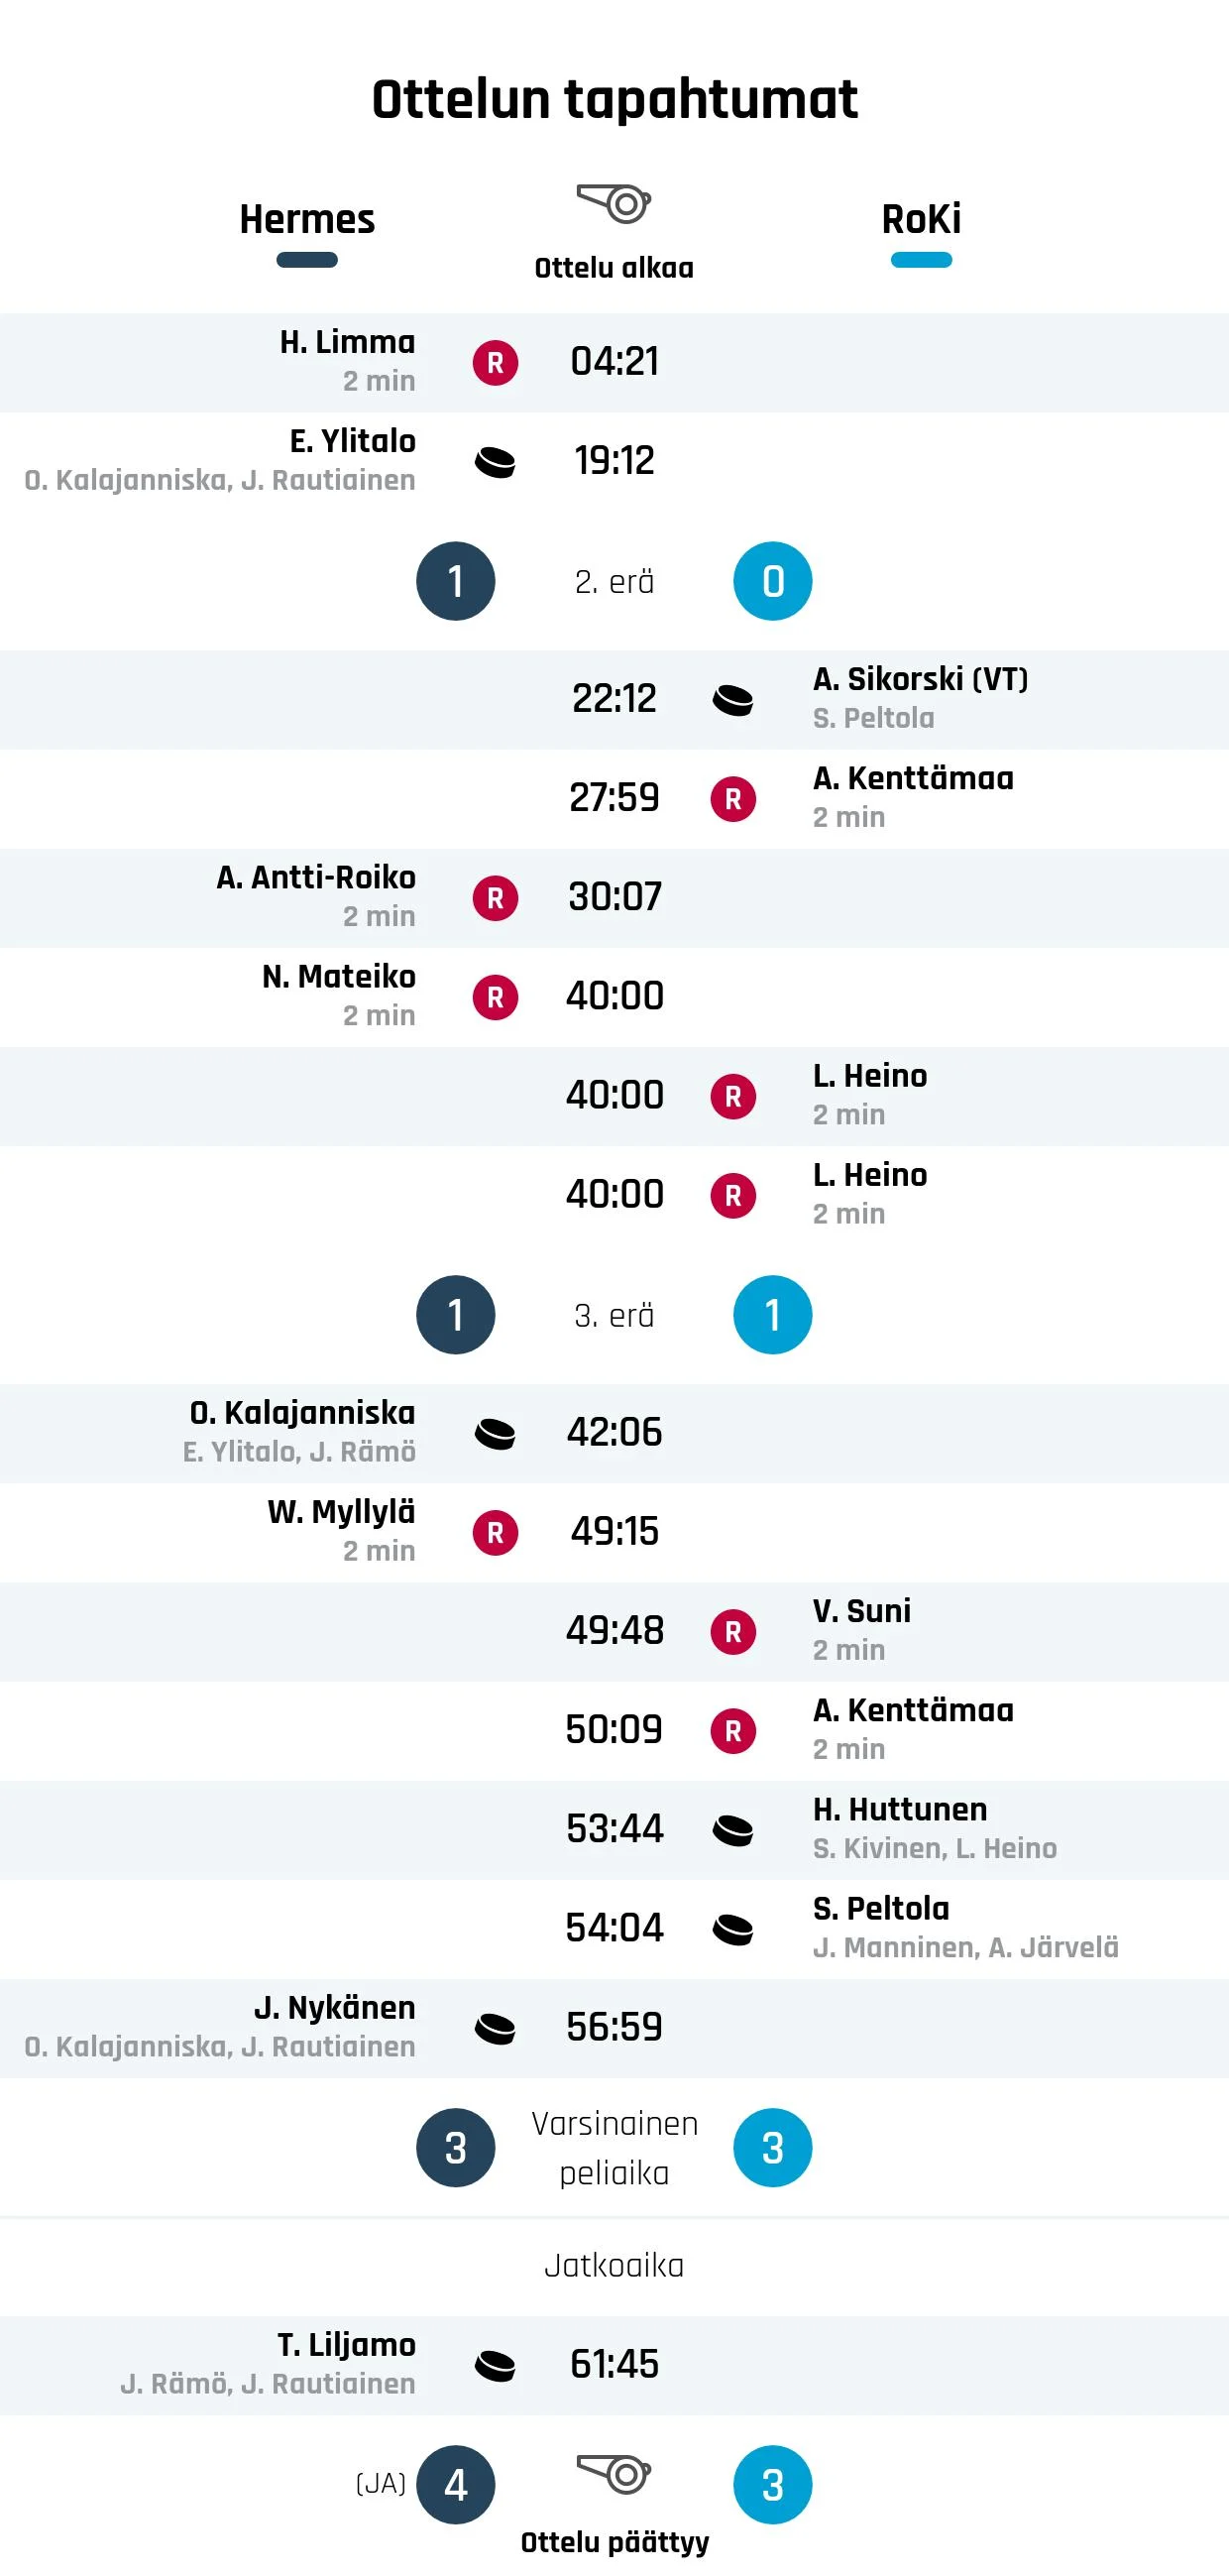The height and width of the screenshot is (2576, 1229).
Task: Click the 61:45 overtime goal timestamp
Action: [614, 2364]
